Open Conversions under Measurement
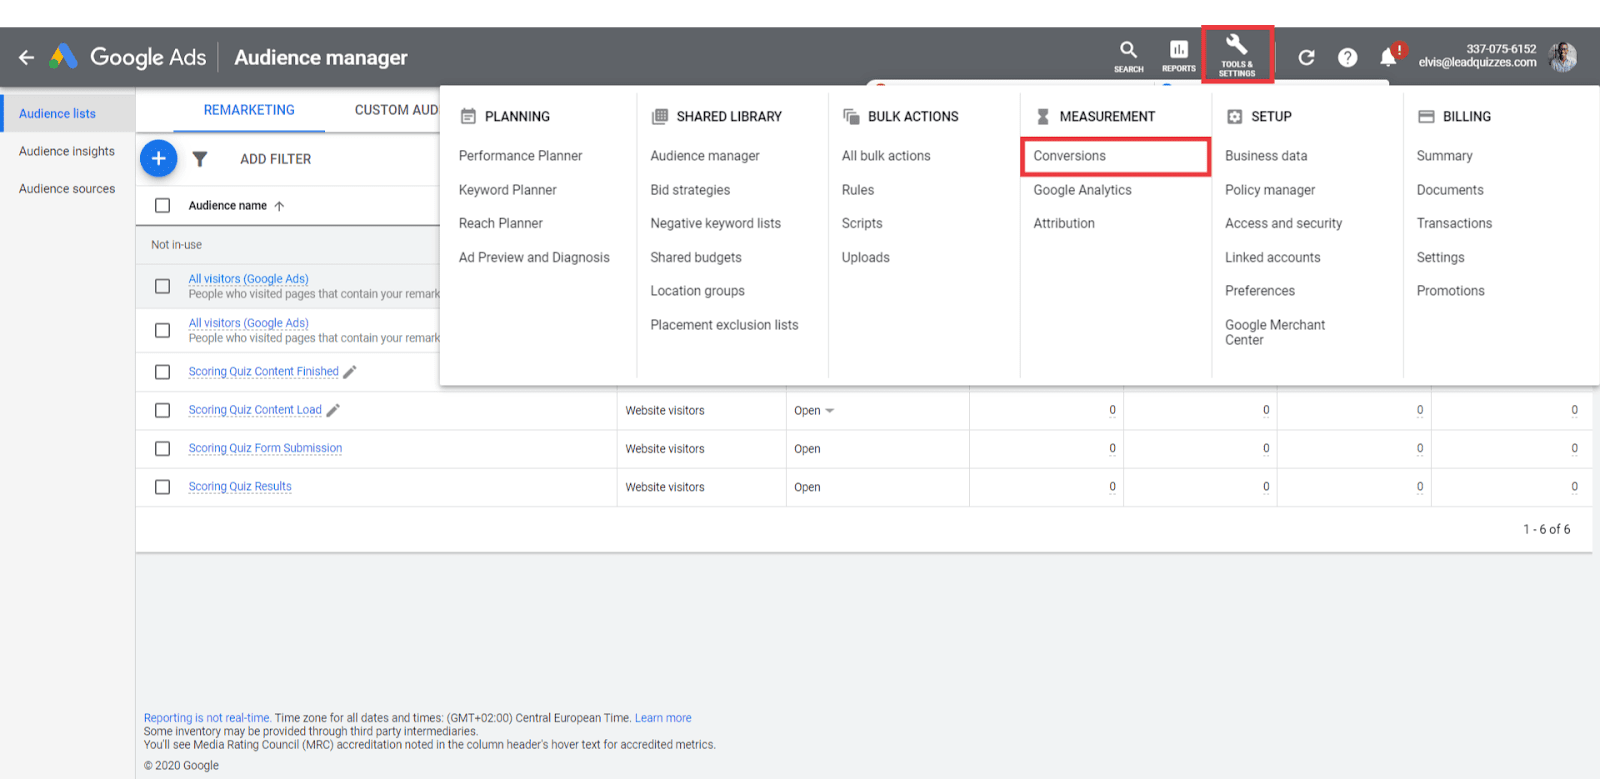 pos(1070,156)
